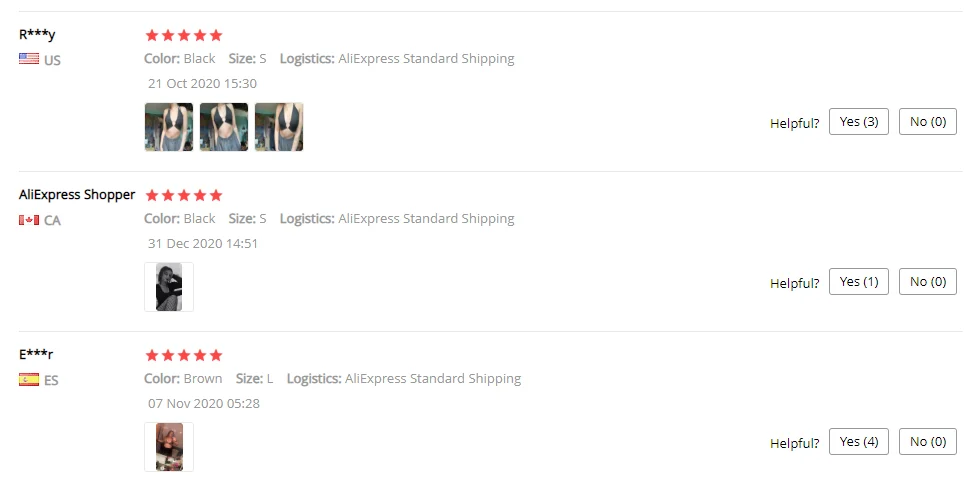Click Yes (1) on the Canadian review
974x490 pixels.
point(859,282)
